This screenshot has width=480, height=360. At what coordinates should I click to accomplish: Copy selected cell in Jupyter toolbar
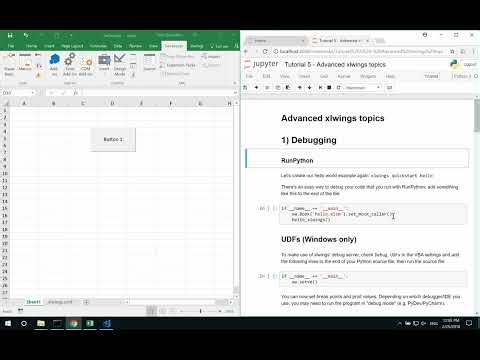click(278, 87)
